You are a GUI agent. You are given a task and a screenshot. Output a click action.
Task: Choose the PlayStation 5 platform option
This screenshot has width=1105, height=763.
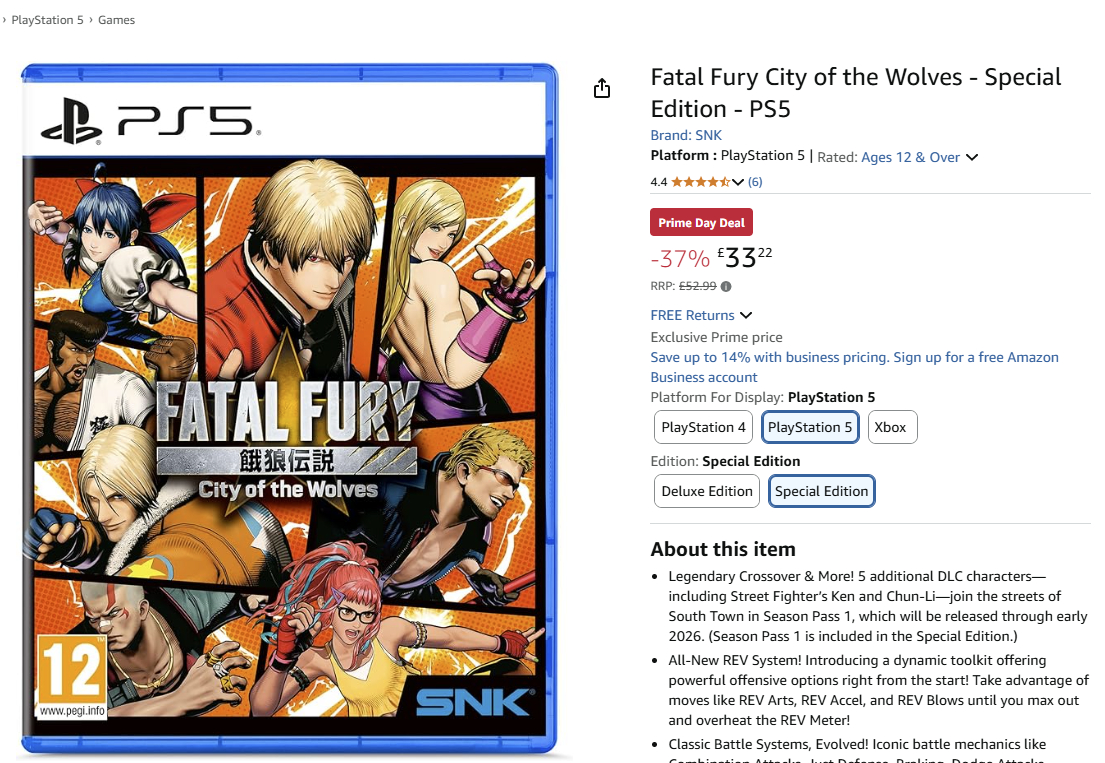[x=810, y=427]
